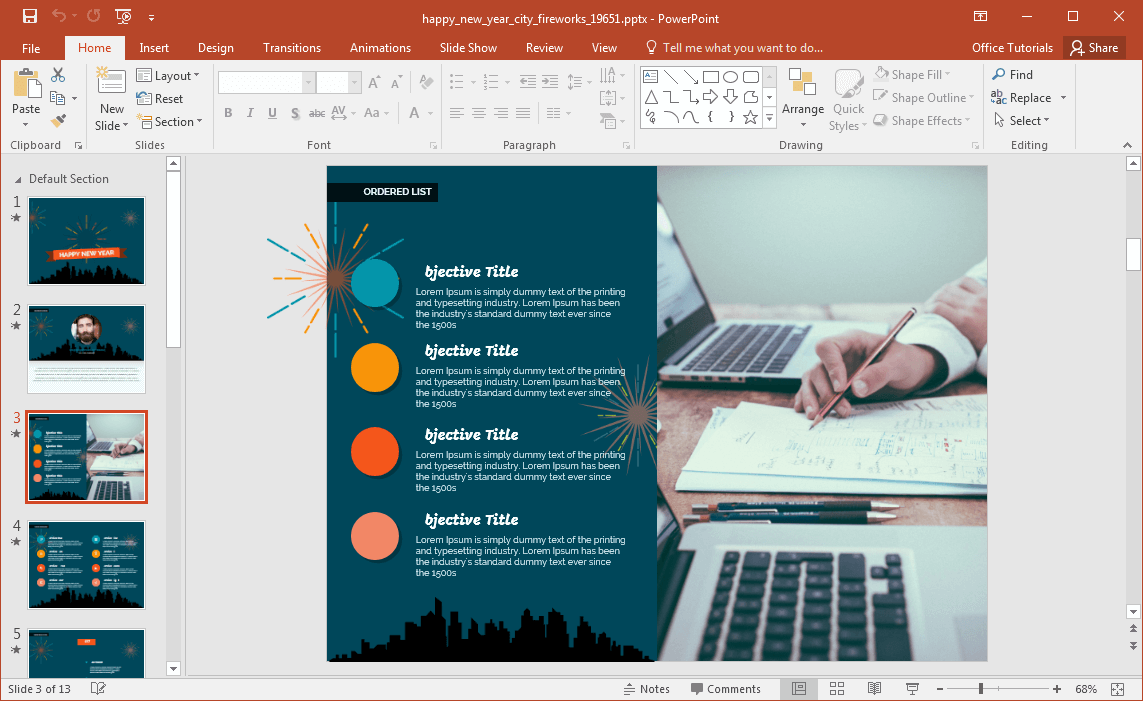Start Slide Show from status bar icon
The height and width of the screenshot is (701, 1143).
(x=912, y=689)
